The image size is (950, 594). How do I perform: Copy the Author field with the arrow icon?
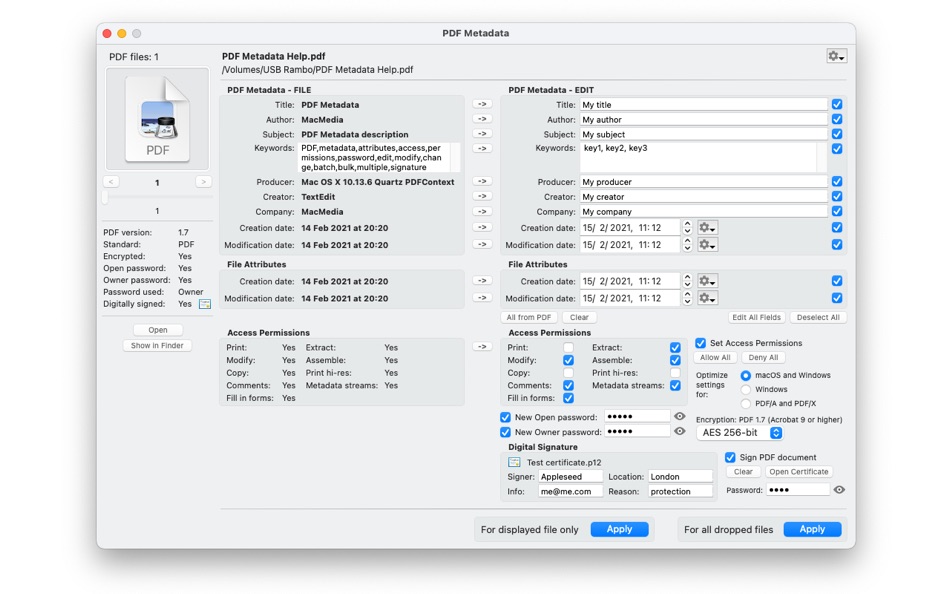tap(482, 118)
